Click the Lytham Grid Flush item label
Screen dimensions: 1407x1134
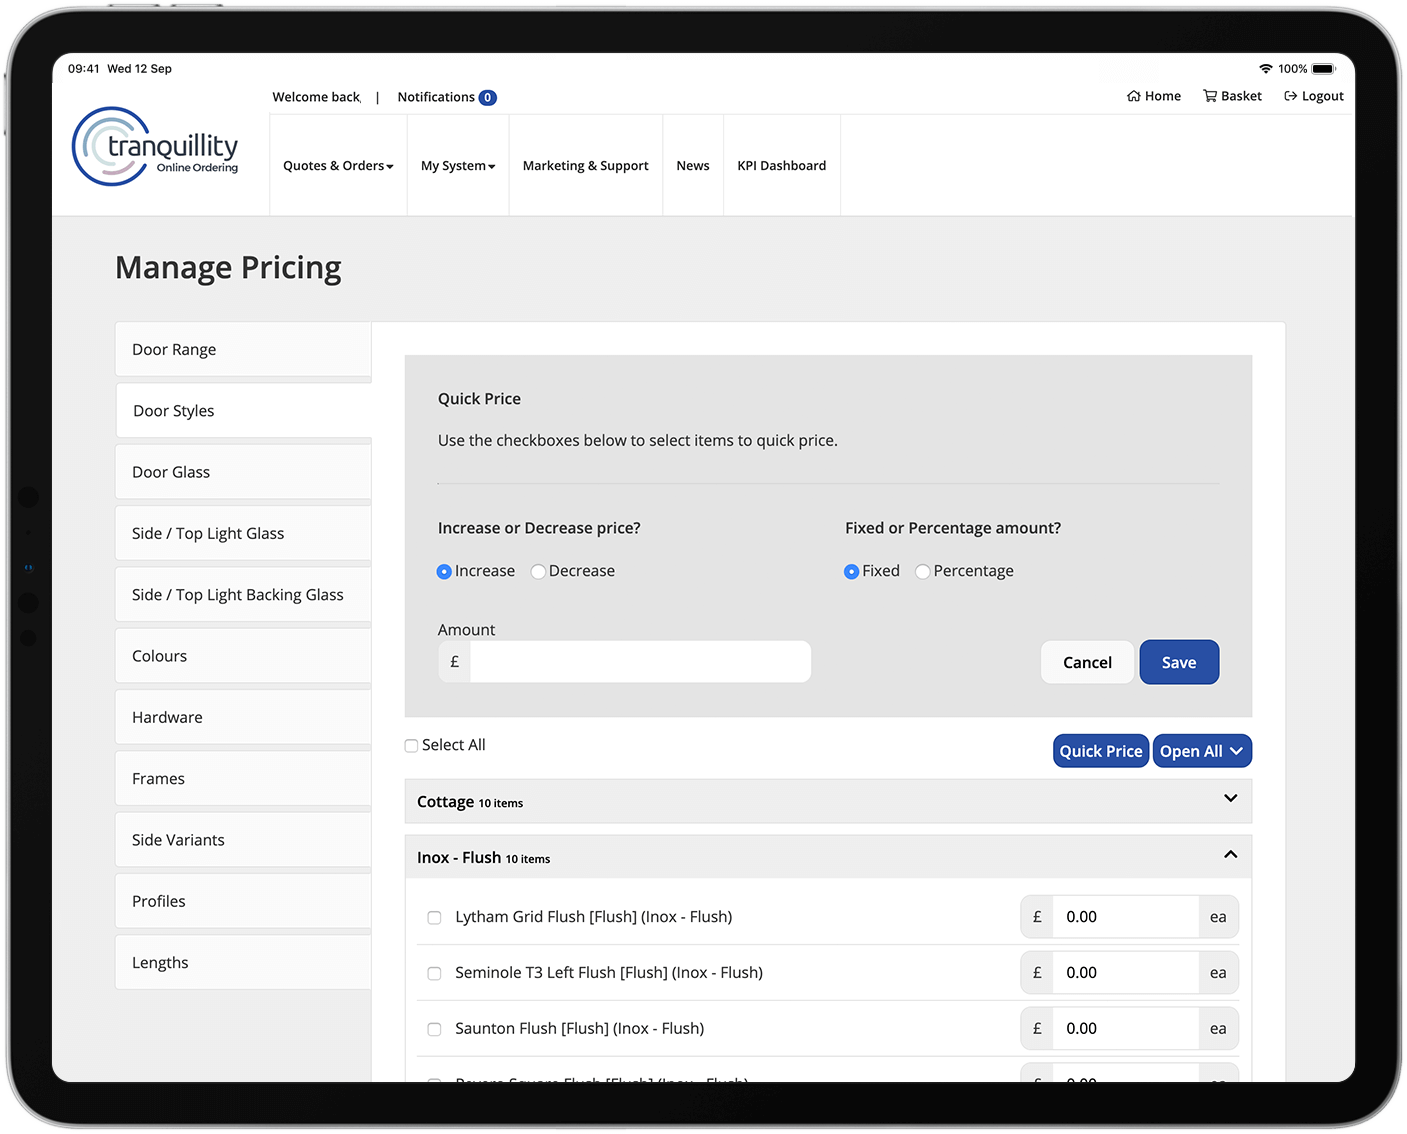coord(594,917)
